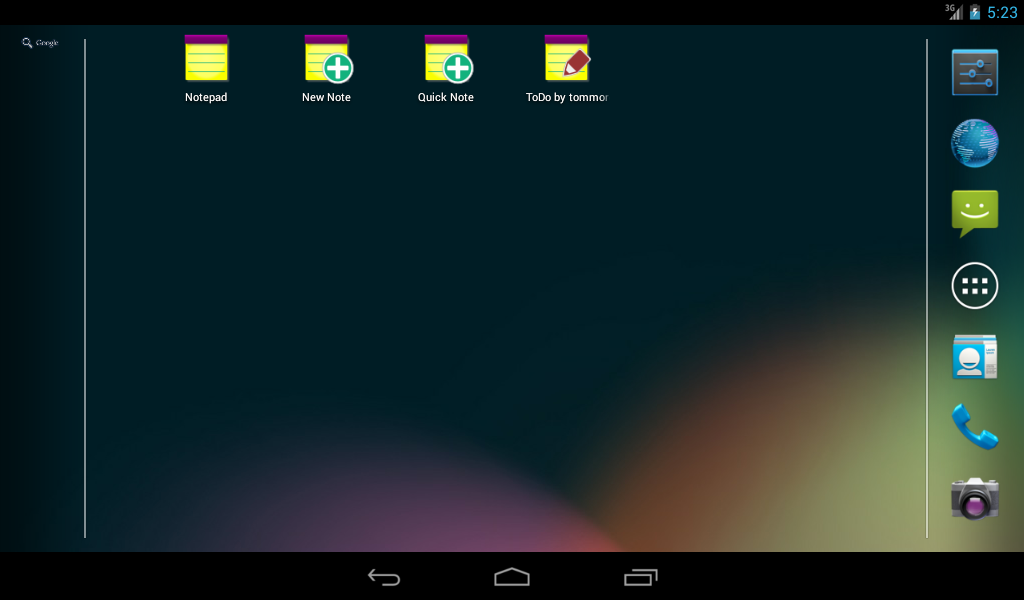Tap the Notepad label text
1024x600 pixels.
tap(205, 97)
